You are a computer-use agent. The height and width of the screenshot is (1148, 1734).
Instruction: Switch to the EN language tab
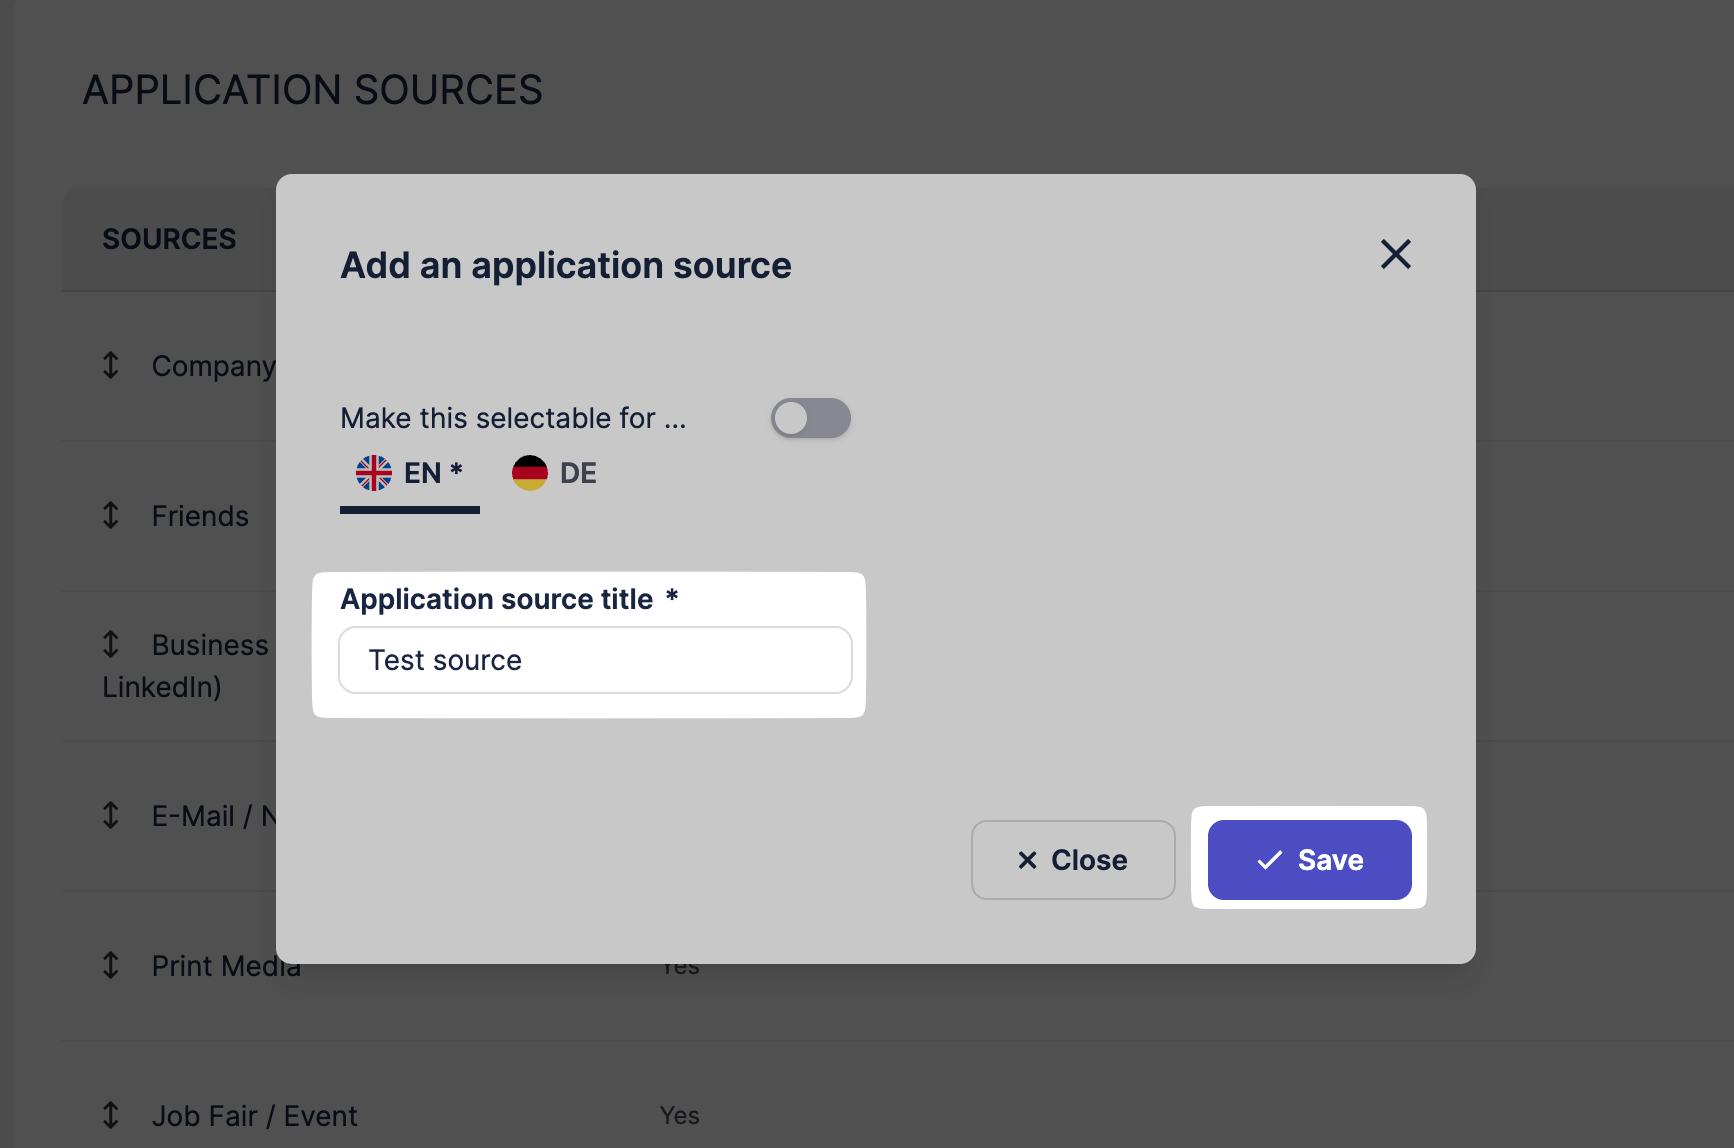click(x=410, y=474)
